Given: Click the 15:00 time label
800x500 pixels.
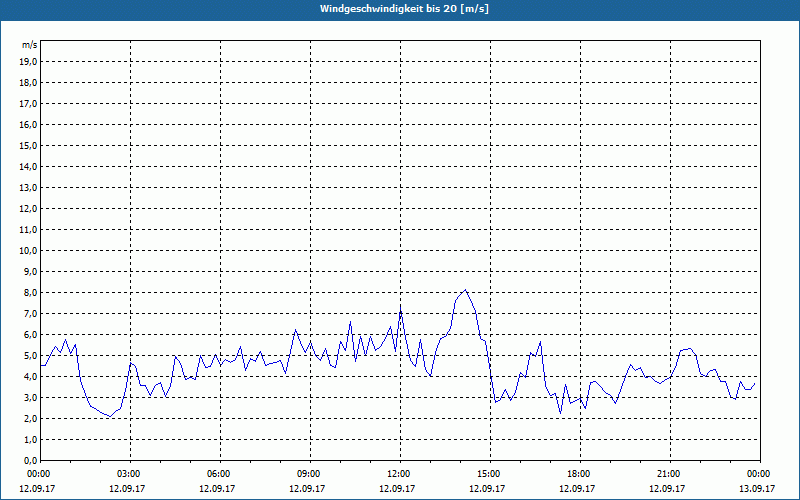Looking at the screenshot, I should [x=490, y=474].
